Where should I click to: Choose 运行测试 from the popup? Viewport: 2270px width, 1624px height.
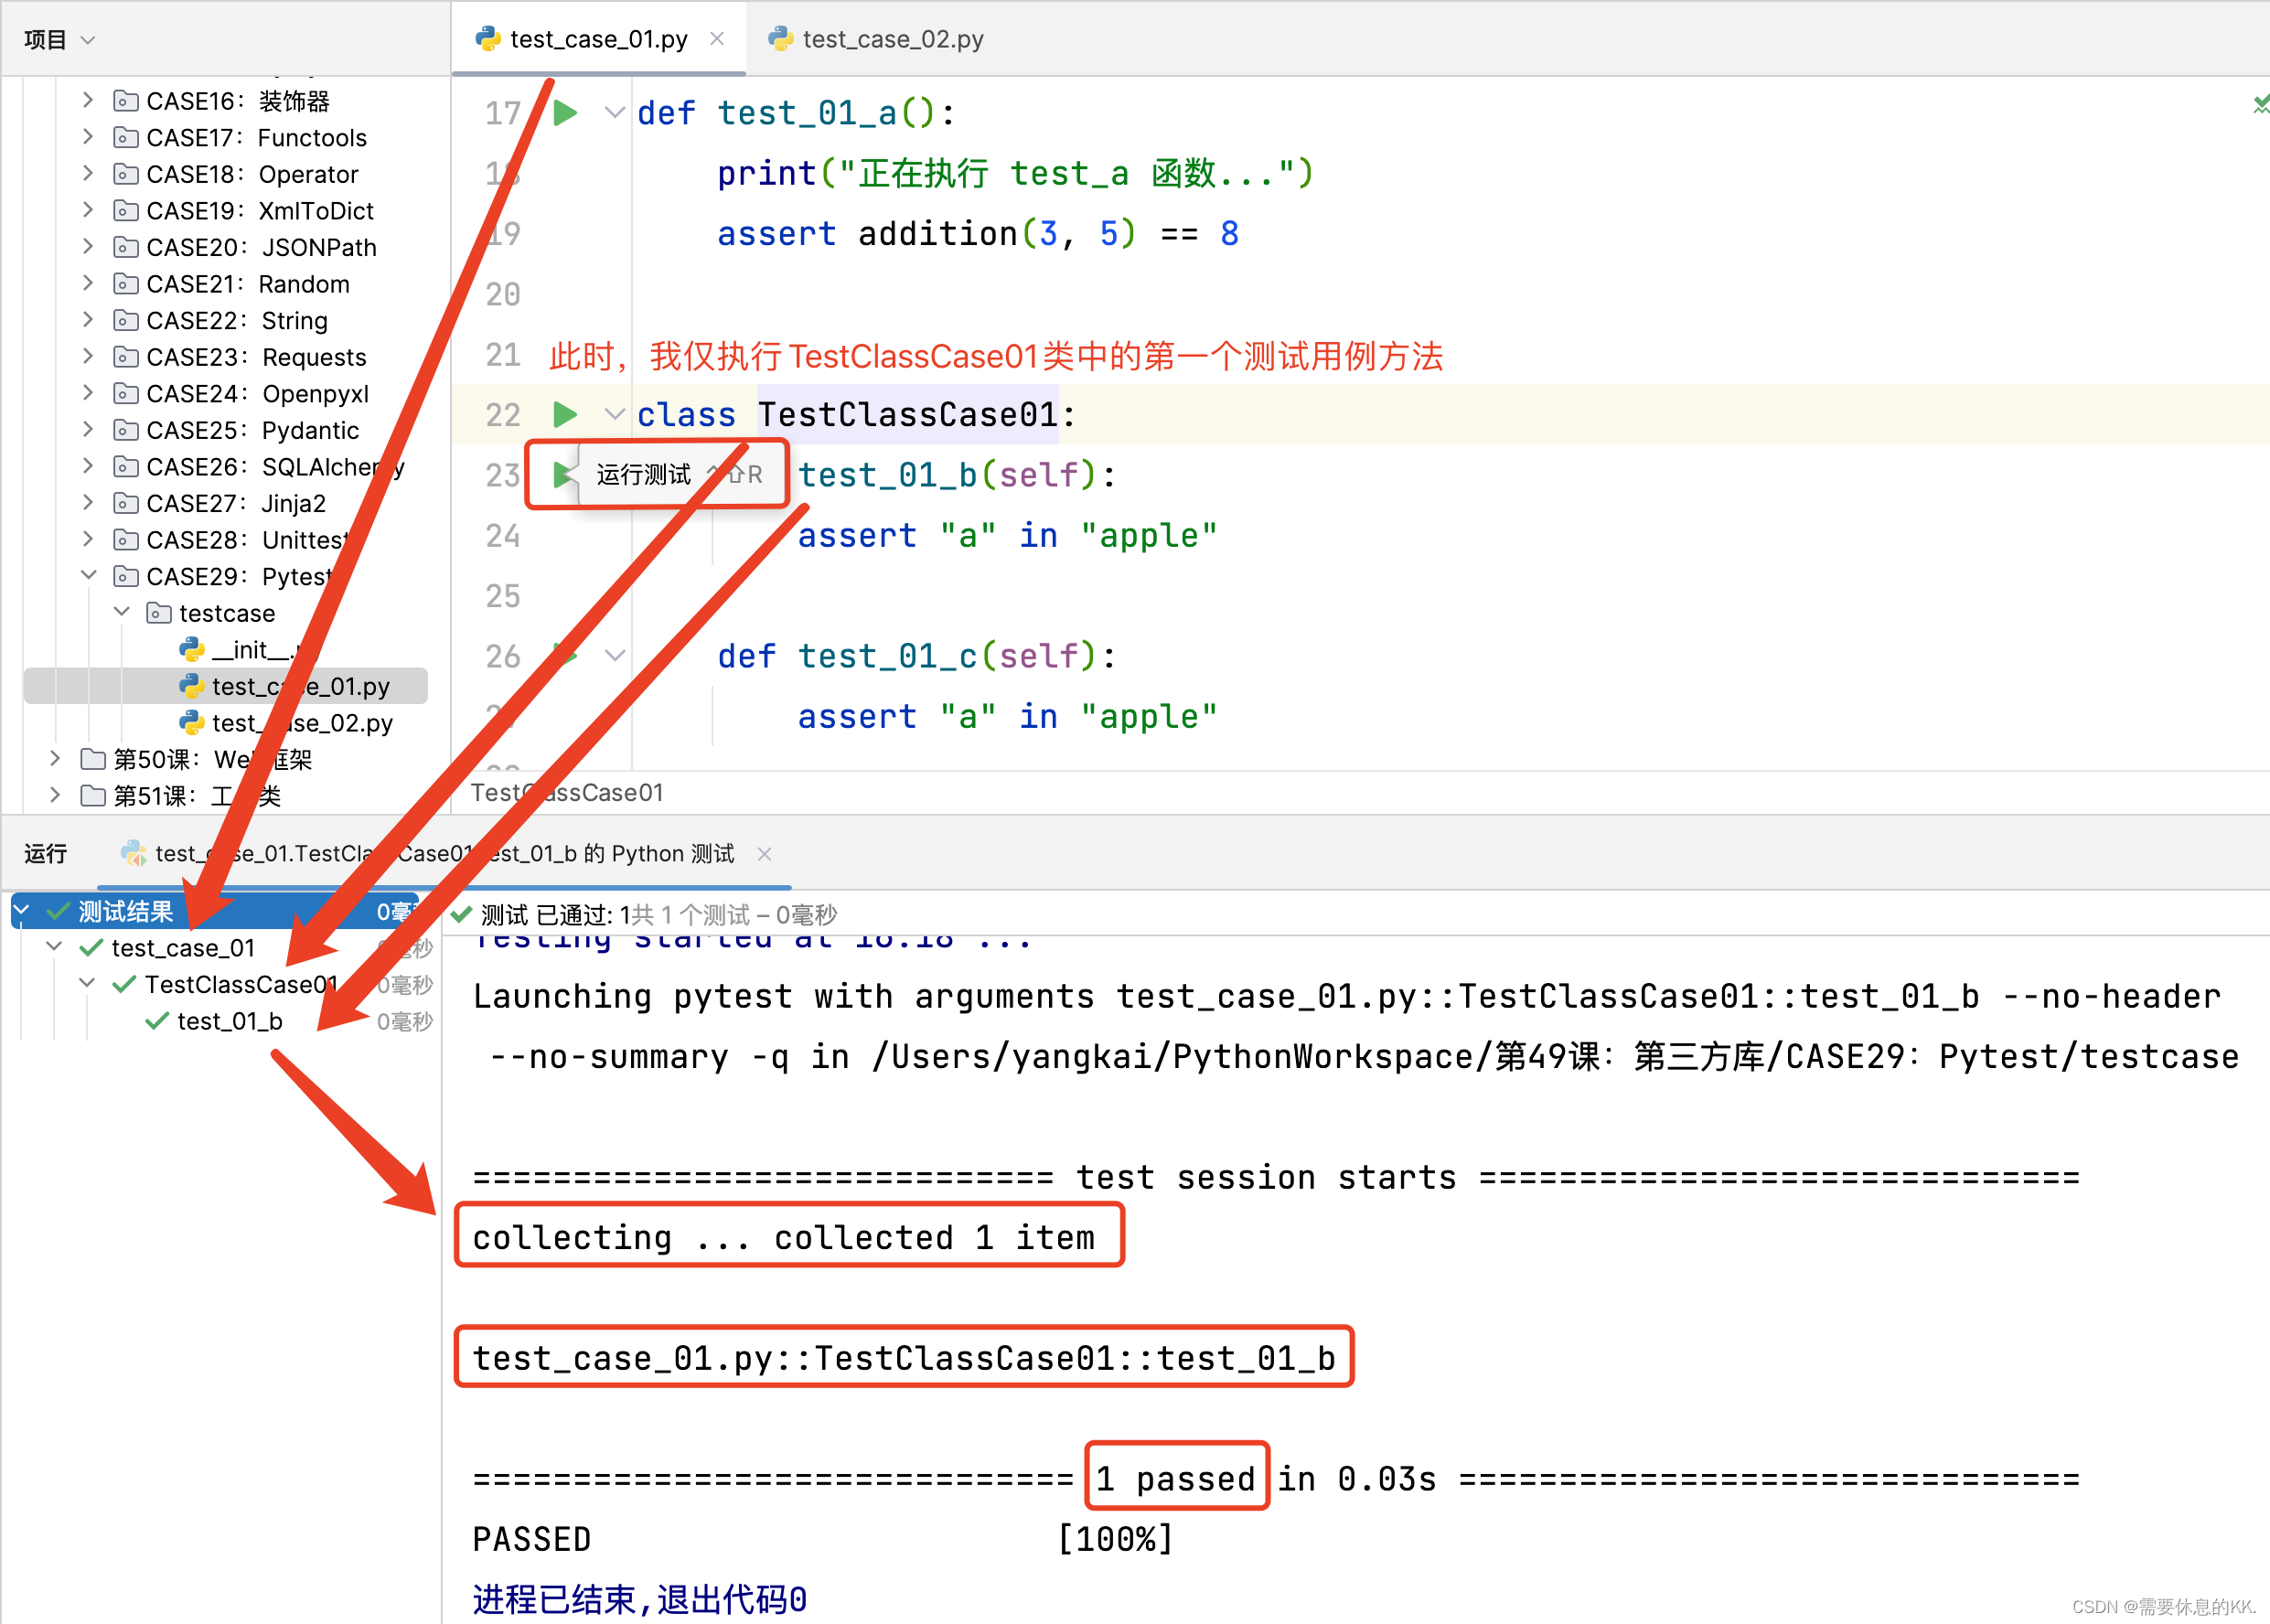pos(644,474)
